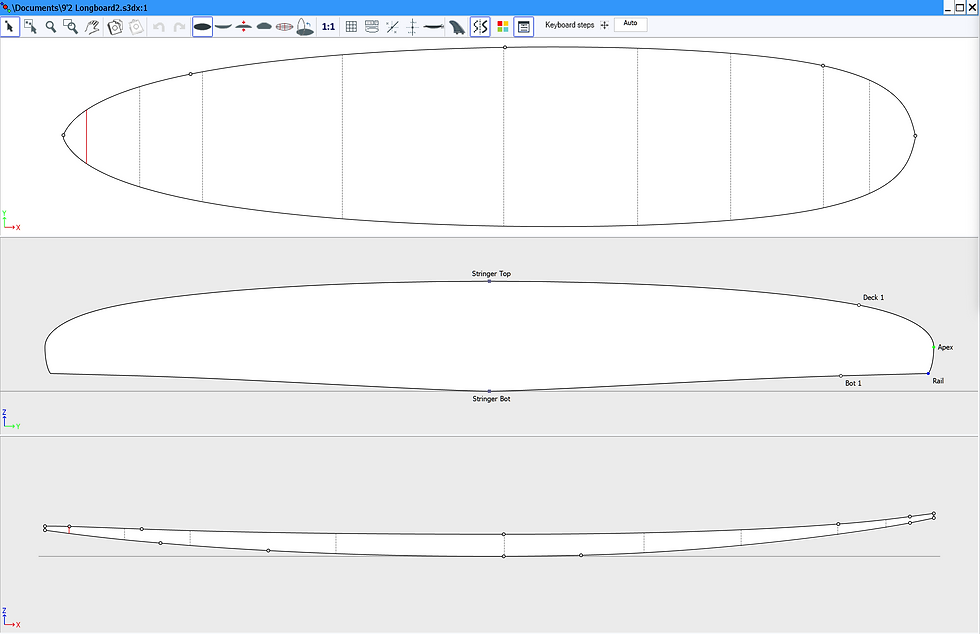Image resolution: width=980 pixels, height=634 pixels.
Task: Click the rocker bottom center control point
Action: coord(504,556)
